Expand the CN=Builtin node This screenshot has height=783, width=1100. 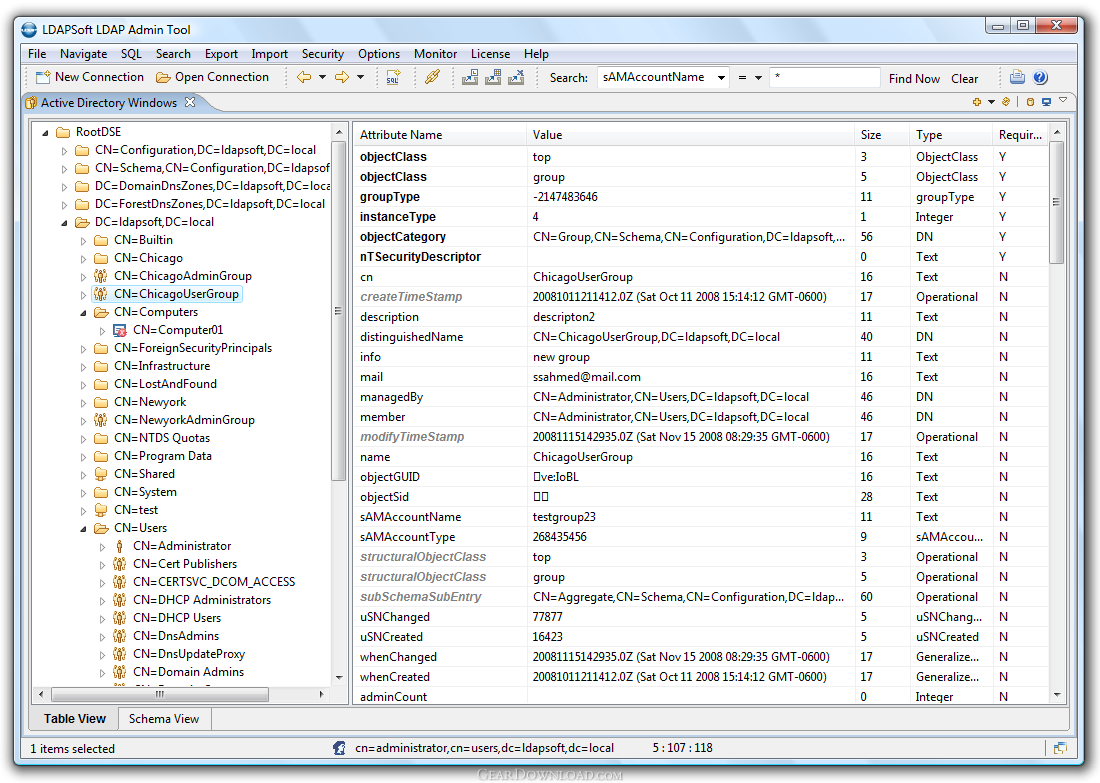pos(83,241)
